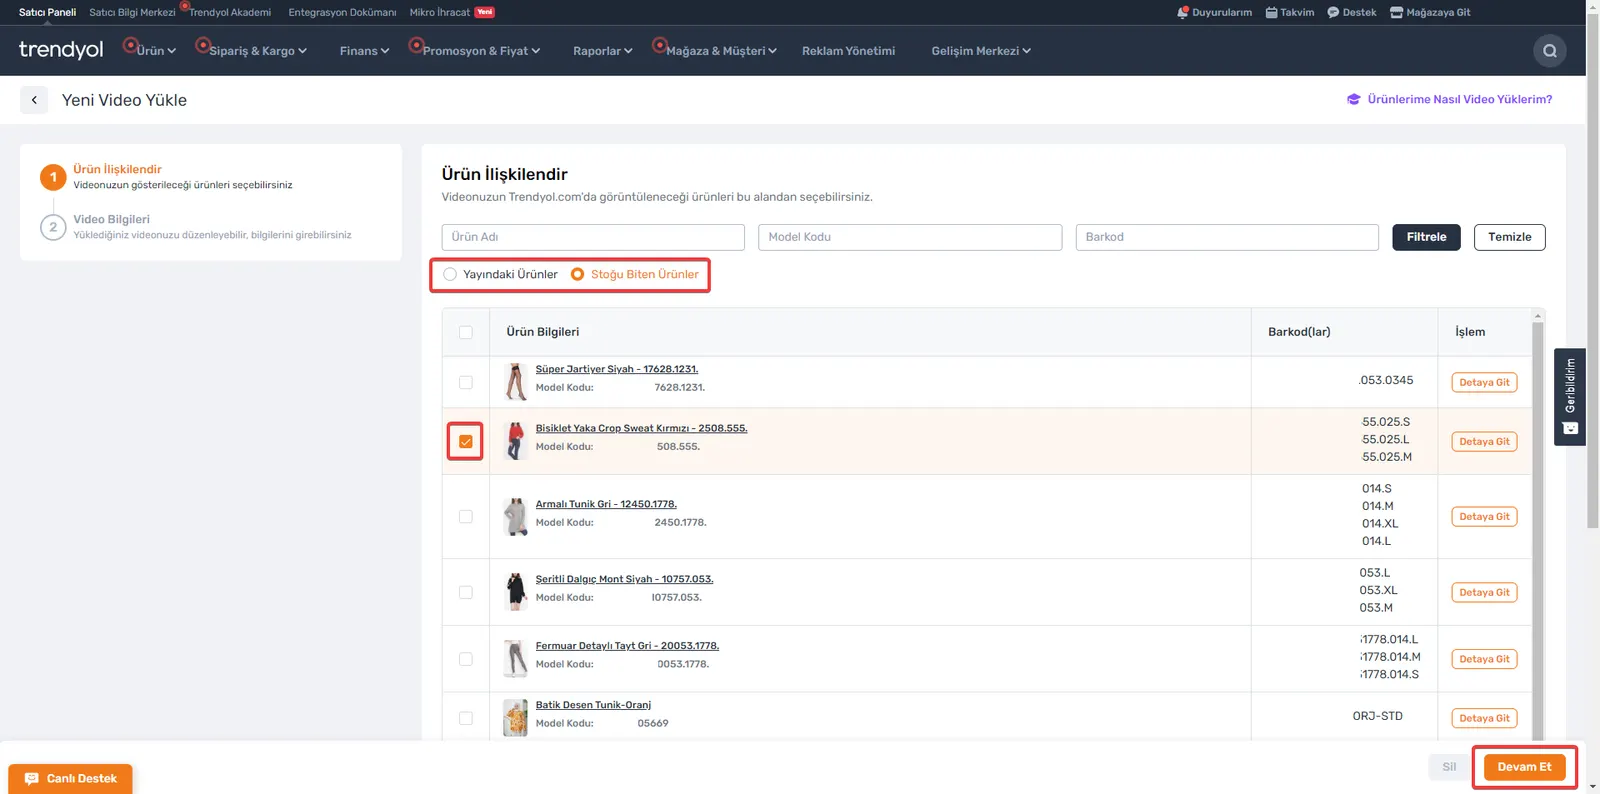Image resolution: width=1600 pixels, height=794 pixels.
Task: Focus the Ürün Adı input field
Action: click(x=593, y=237)
